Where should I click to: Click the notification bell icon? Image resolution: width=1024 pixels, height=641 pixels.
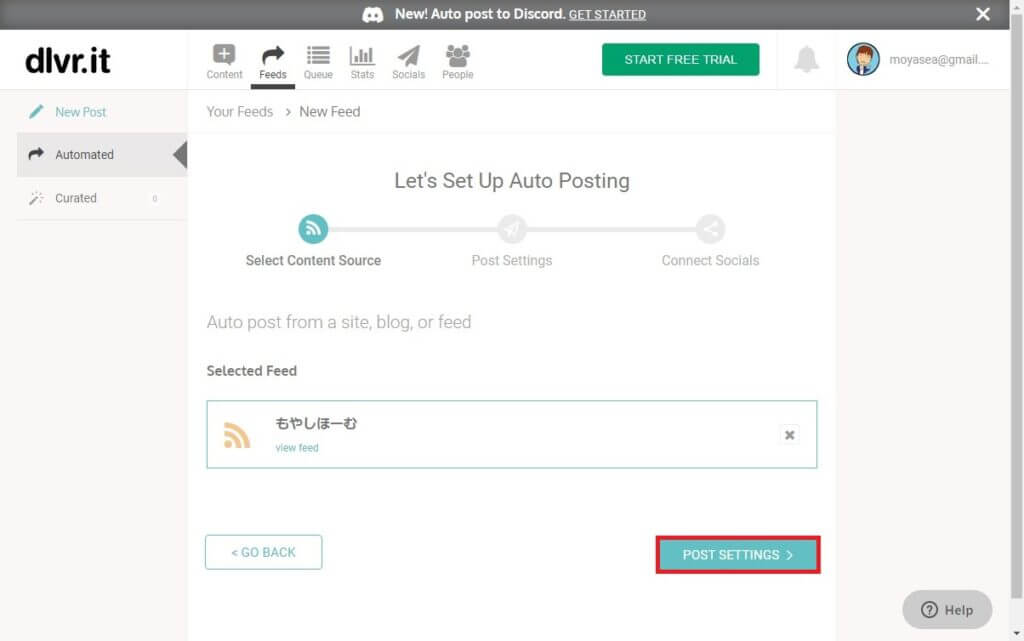[x=805, y=60]
